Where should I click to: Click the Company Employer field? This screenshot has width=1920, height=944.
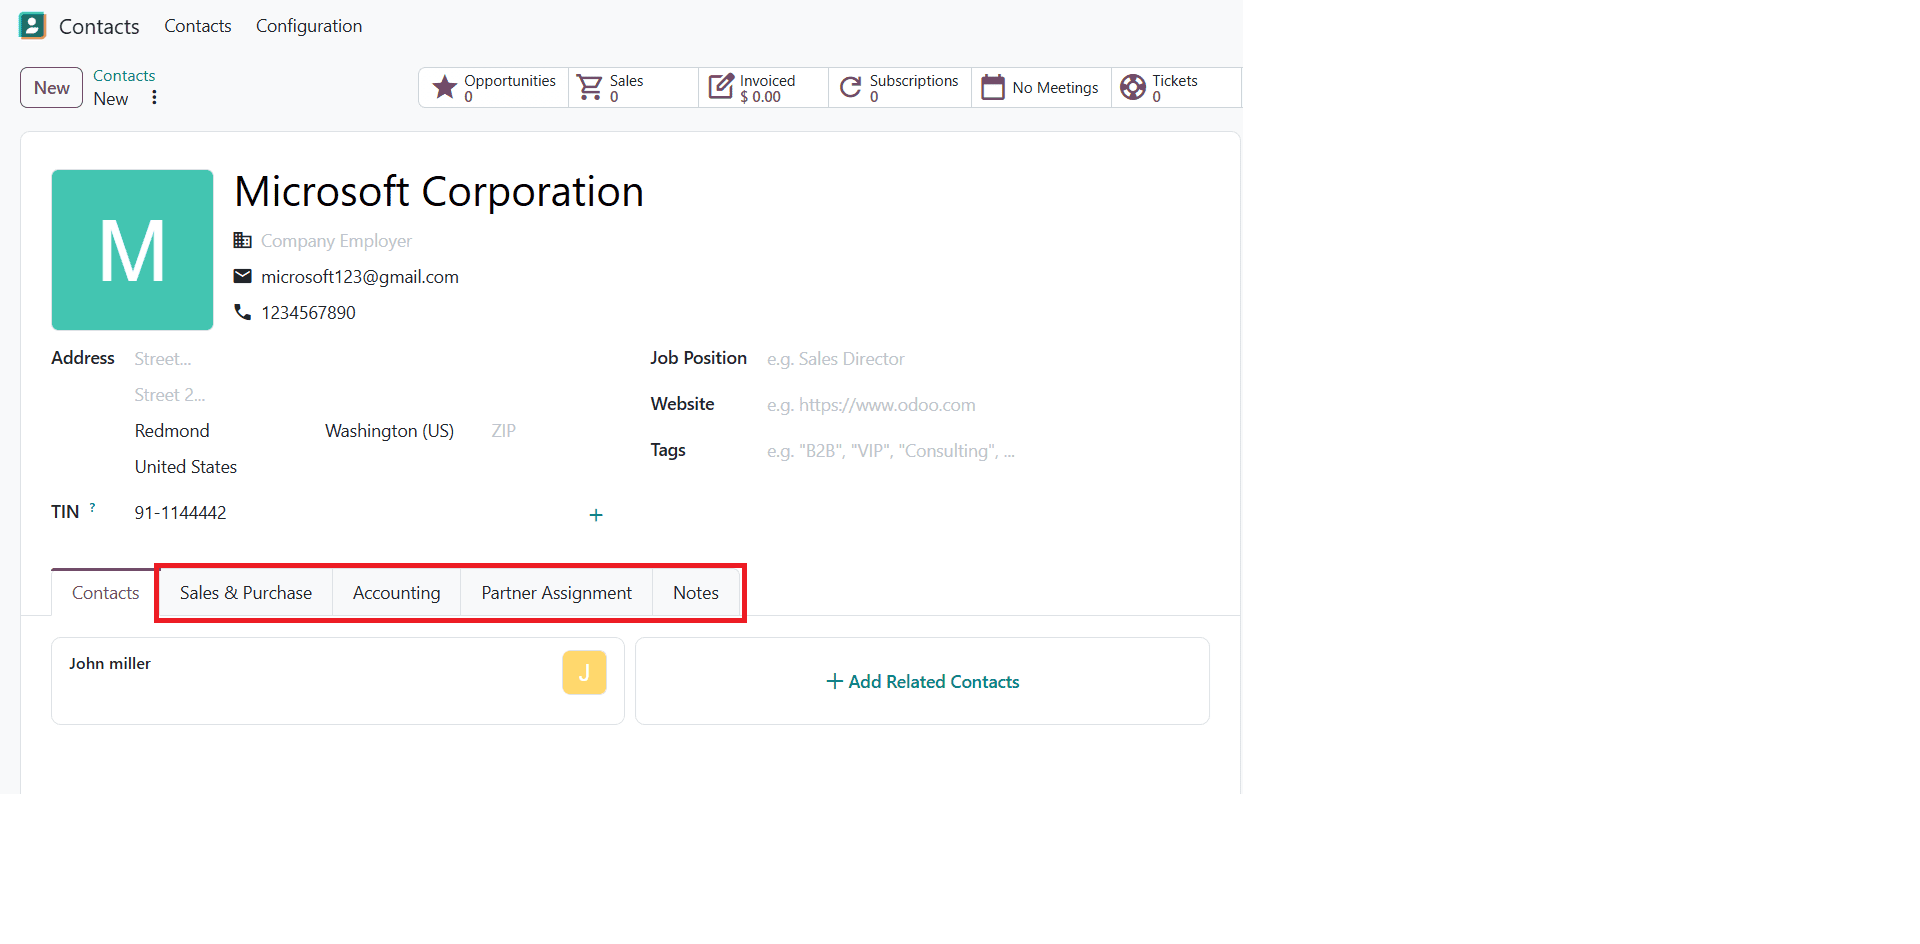(x=337, y=241)
